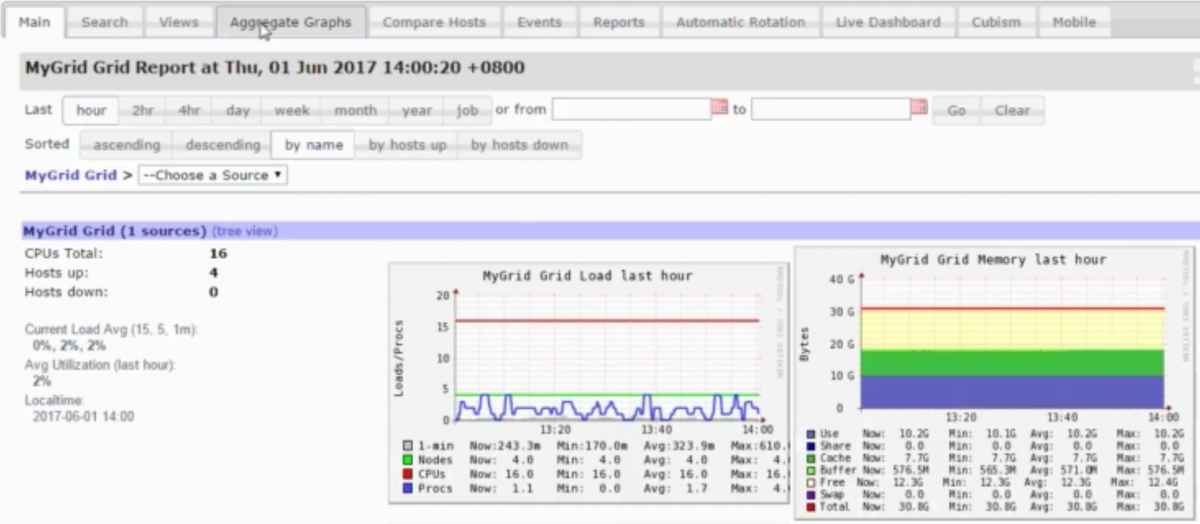Viewport: 1200px width, 524px height.
Task: Choose 'descending' sort order
Action: click(x=222, y=145)
